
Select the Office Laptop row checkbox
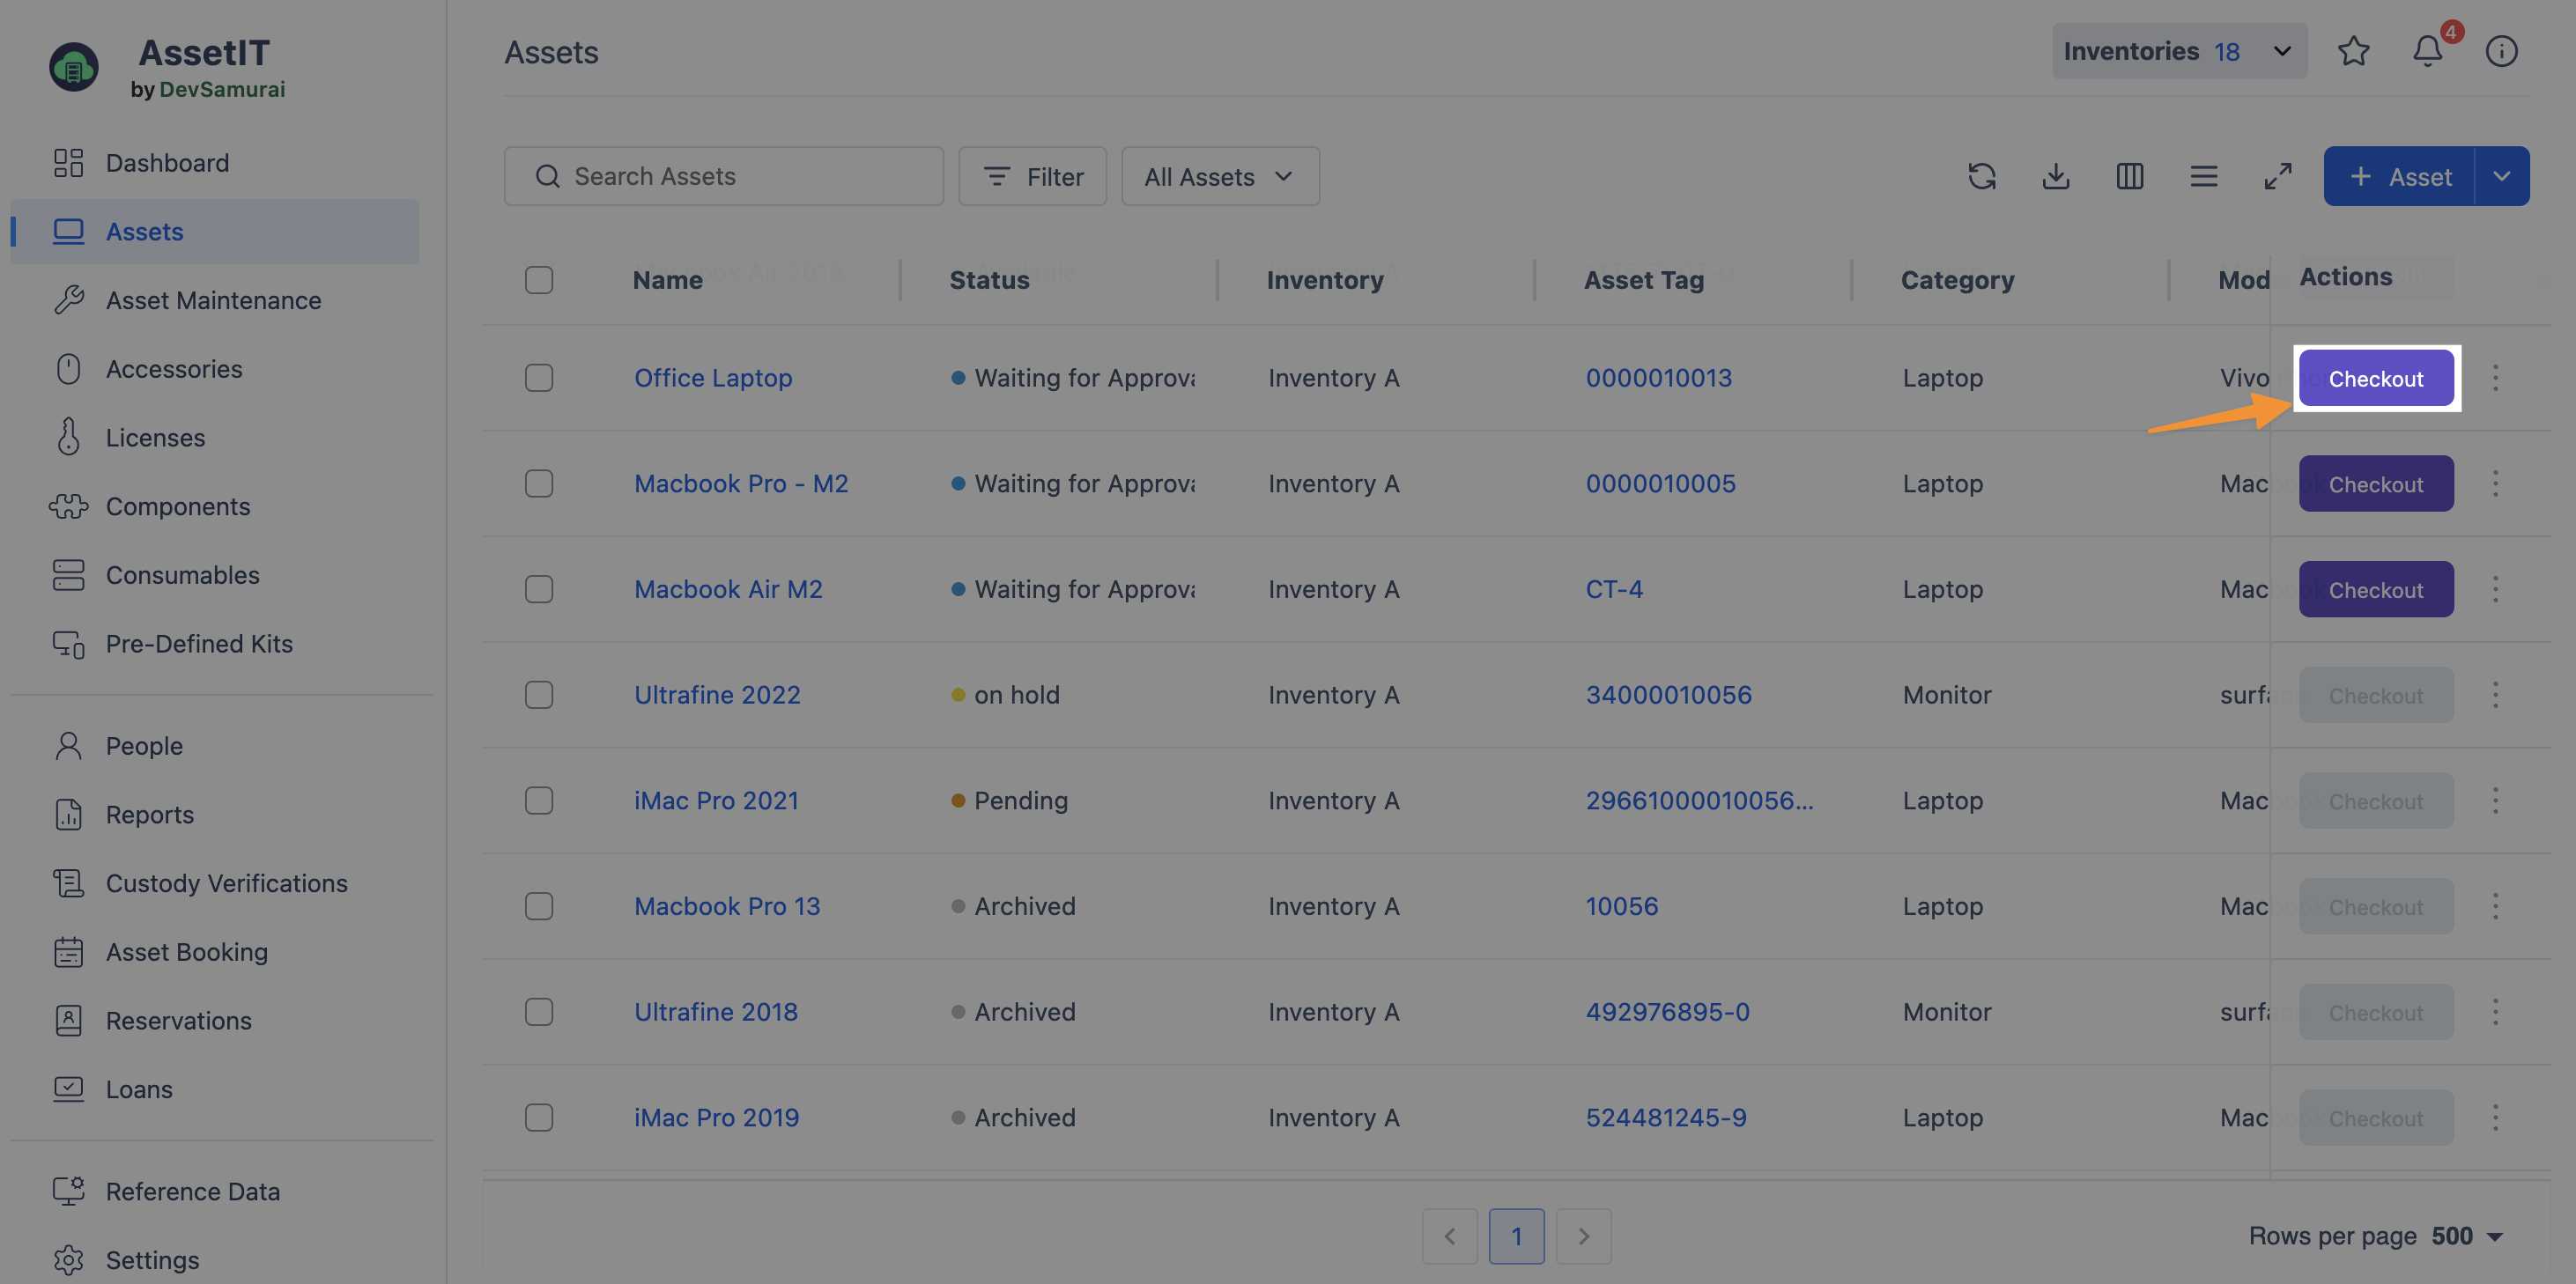pos(539,378)
